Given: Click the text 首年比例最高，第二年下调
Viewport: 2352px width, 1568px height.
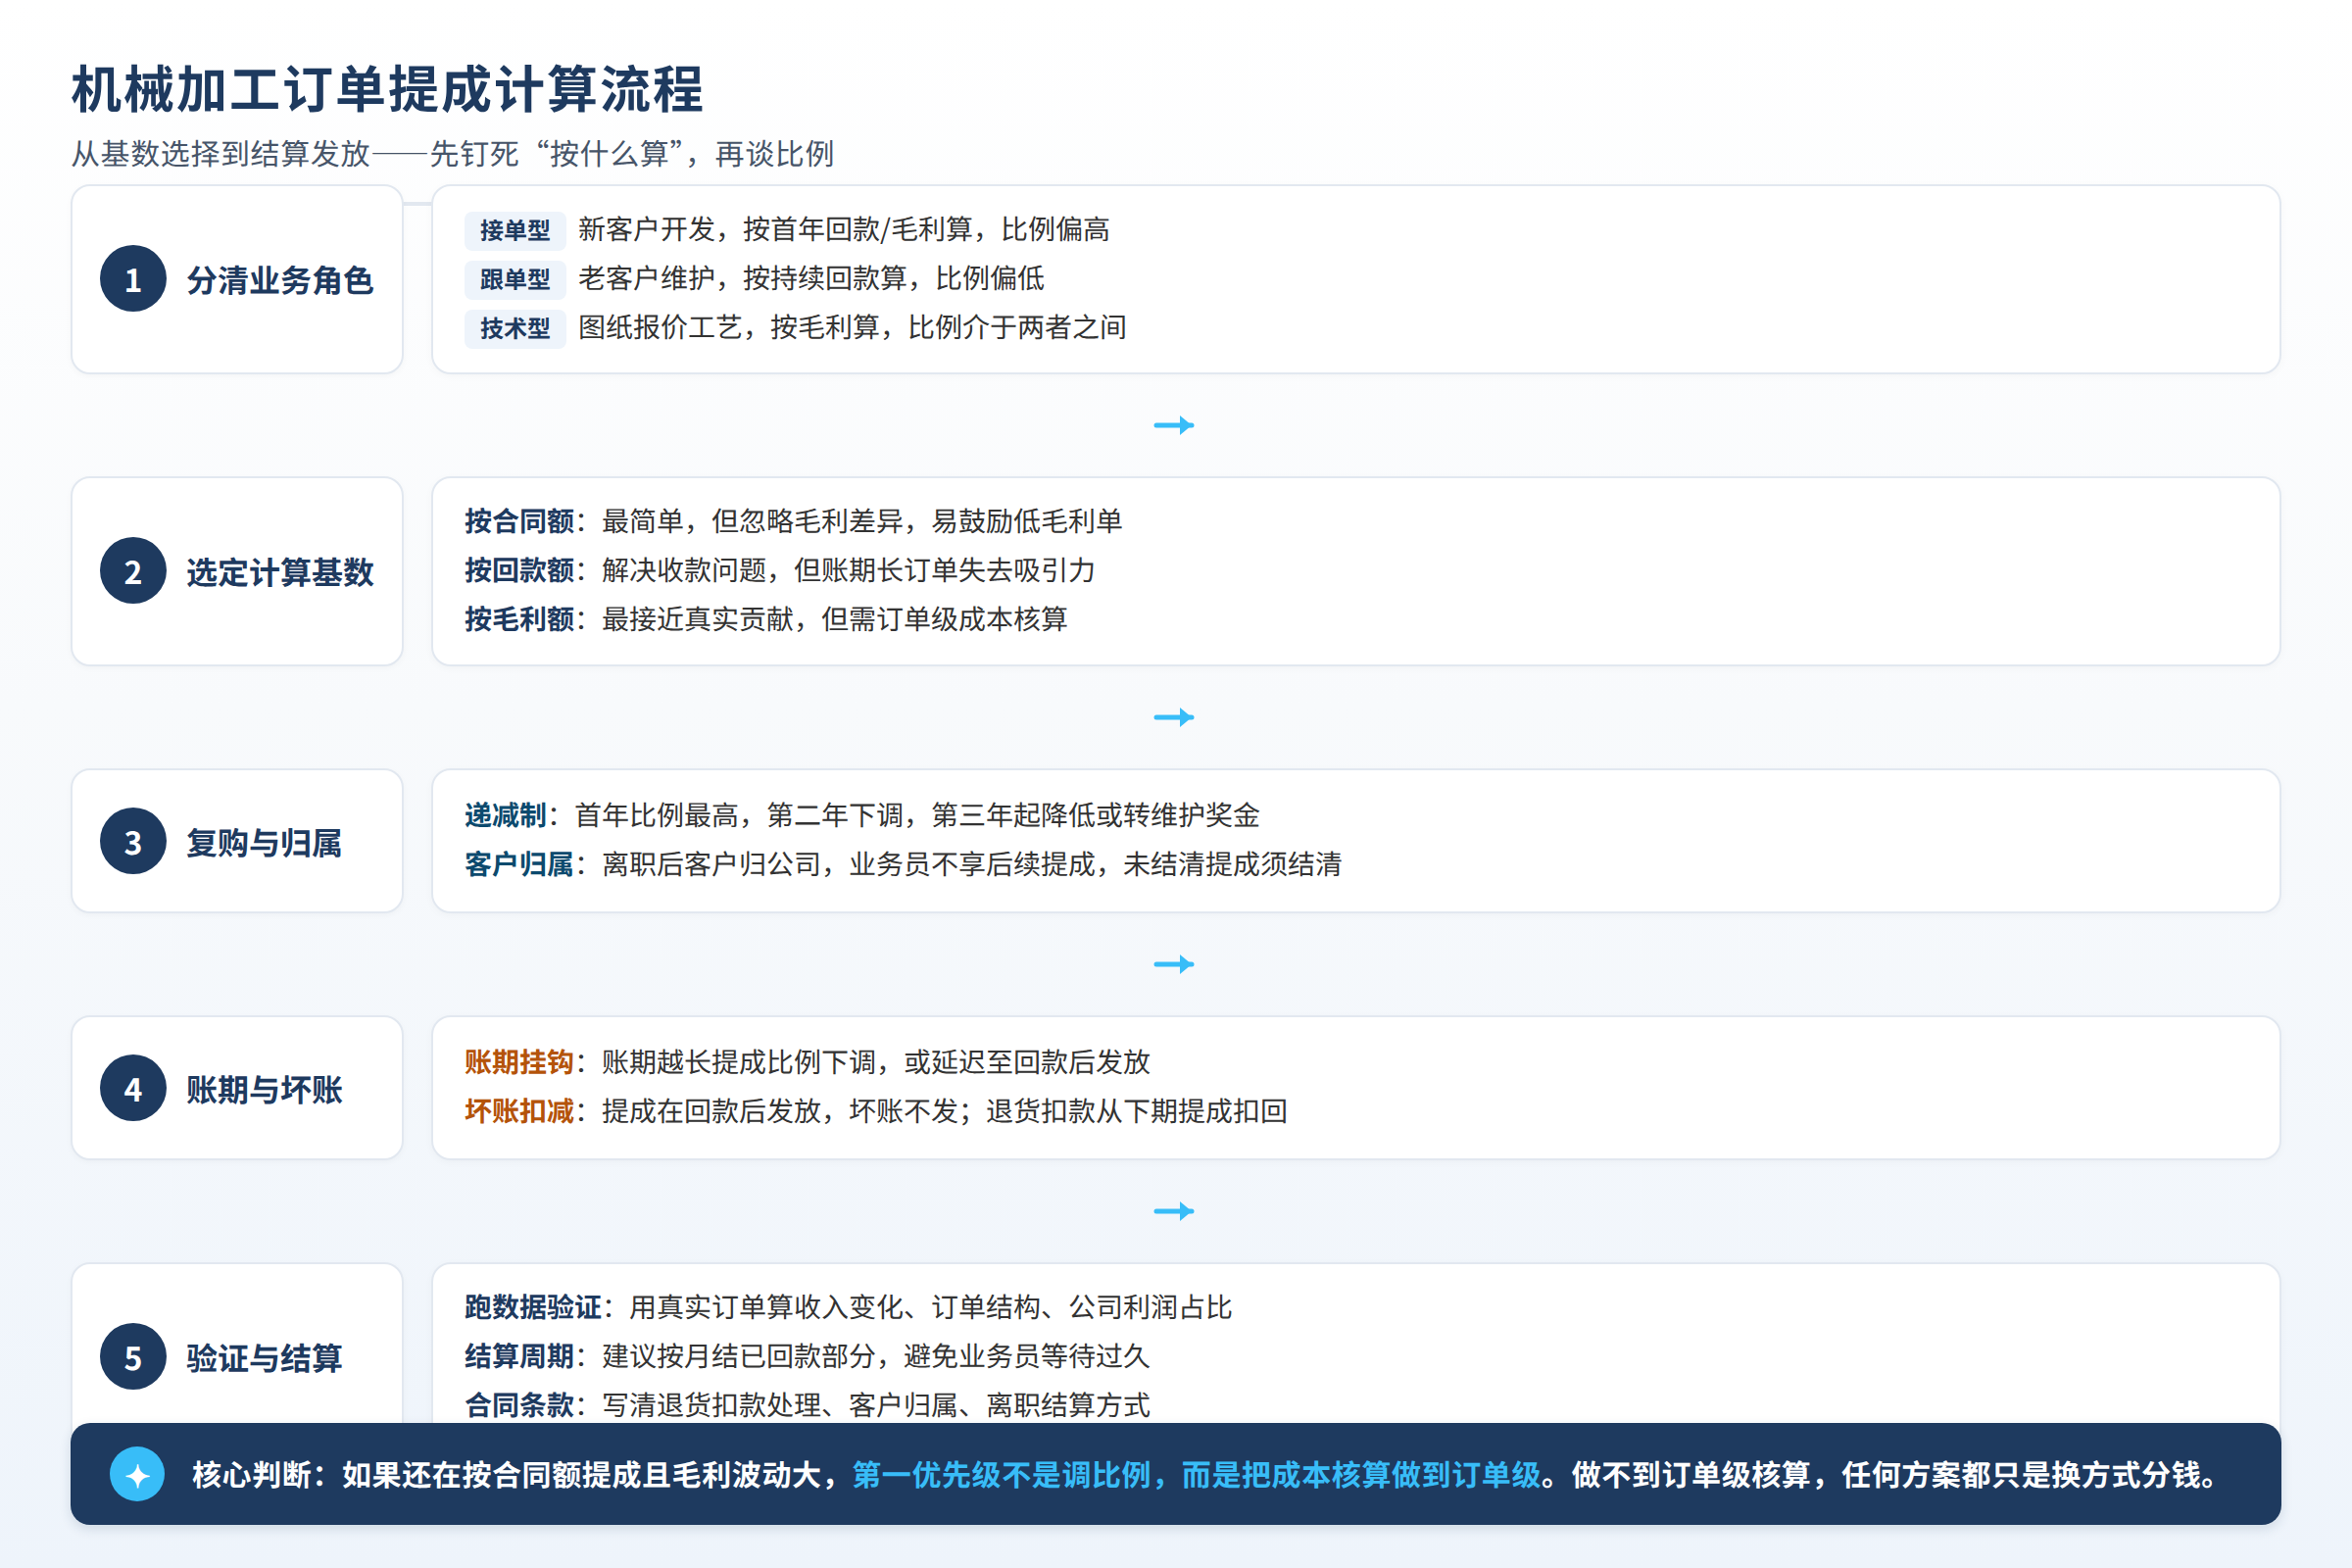Looking at the screenshot, I should (739, 815).
